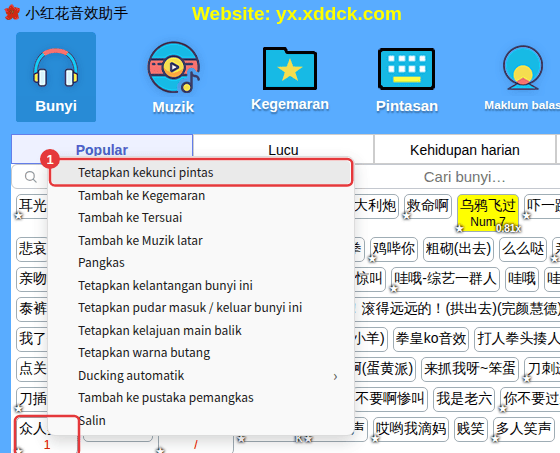Click favorite star on 鸡哔你 sound

point(372,258)
